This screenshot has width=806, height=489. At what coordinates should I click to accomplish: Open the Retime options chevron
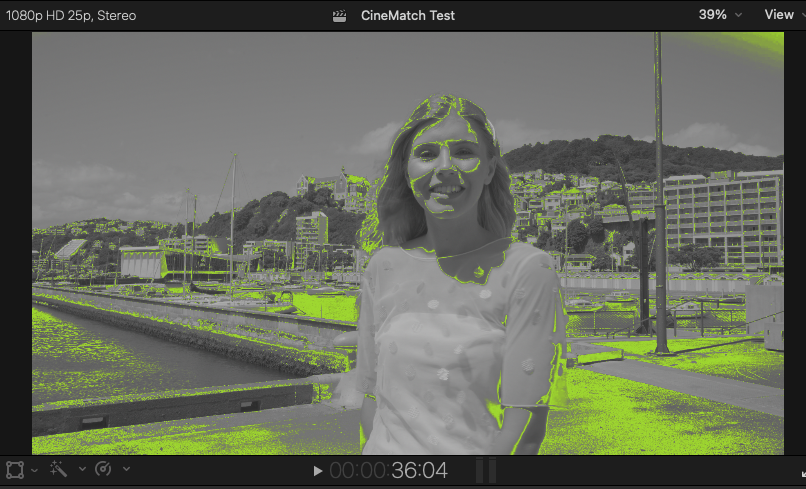pyautogui.click(x=126, y=470)
